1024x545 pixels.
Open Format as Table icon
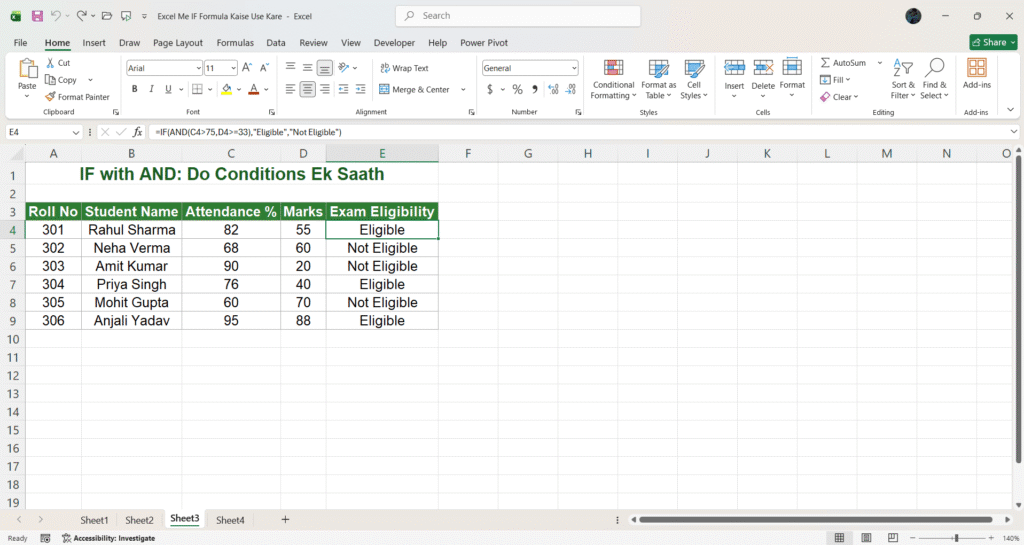pos(658,68)
